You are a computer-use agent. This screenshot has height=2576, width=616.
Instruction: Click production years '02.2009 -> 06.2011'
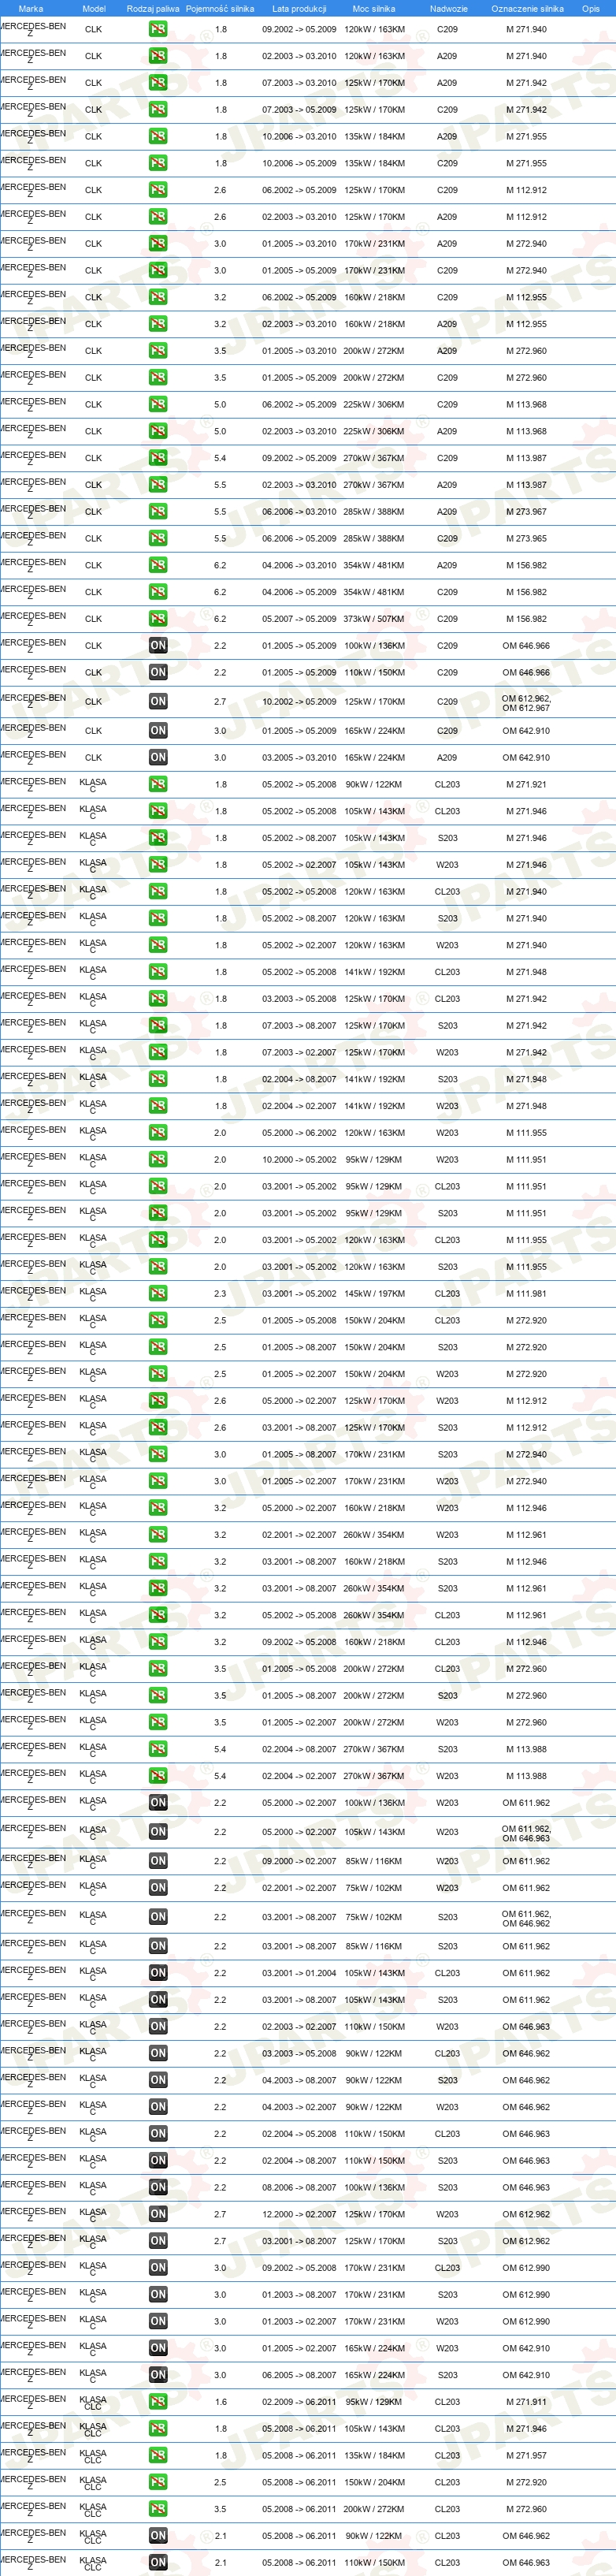299,2402
